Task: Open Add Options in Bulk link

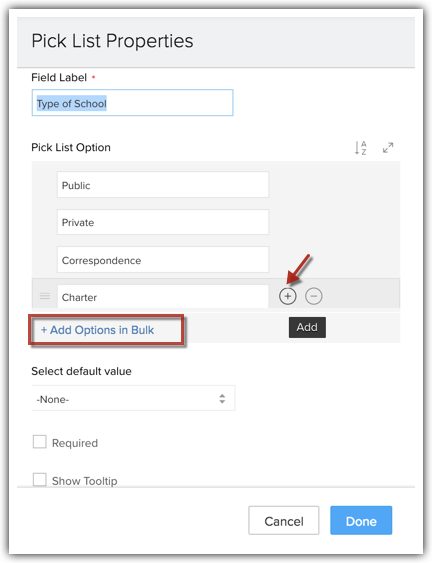Action: pos(97,330)
